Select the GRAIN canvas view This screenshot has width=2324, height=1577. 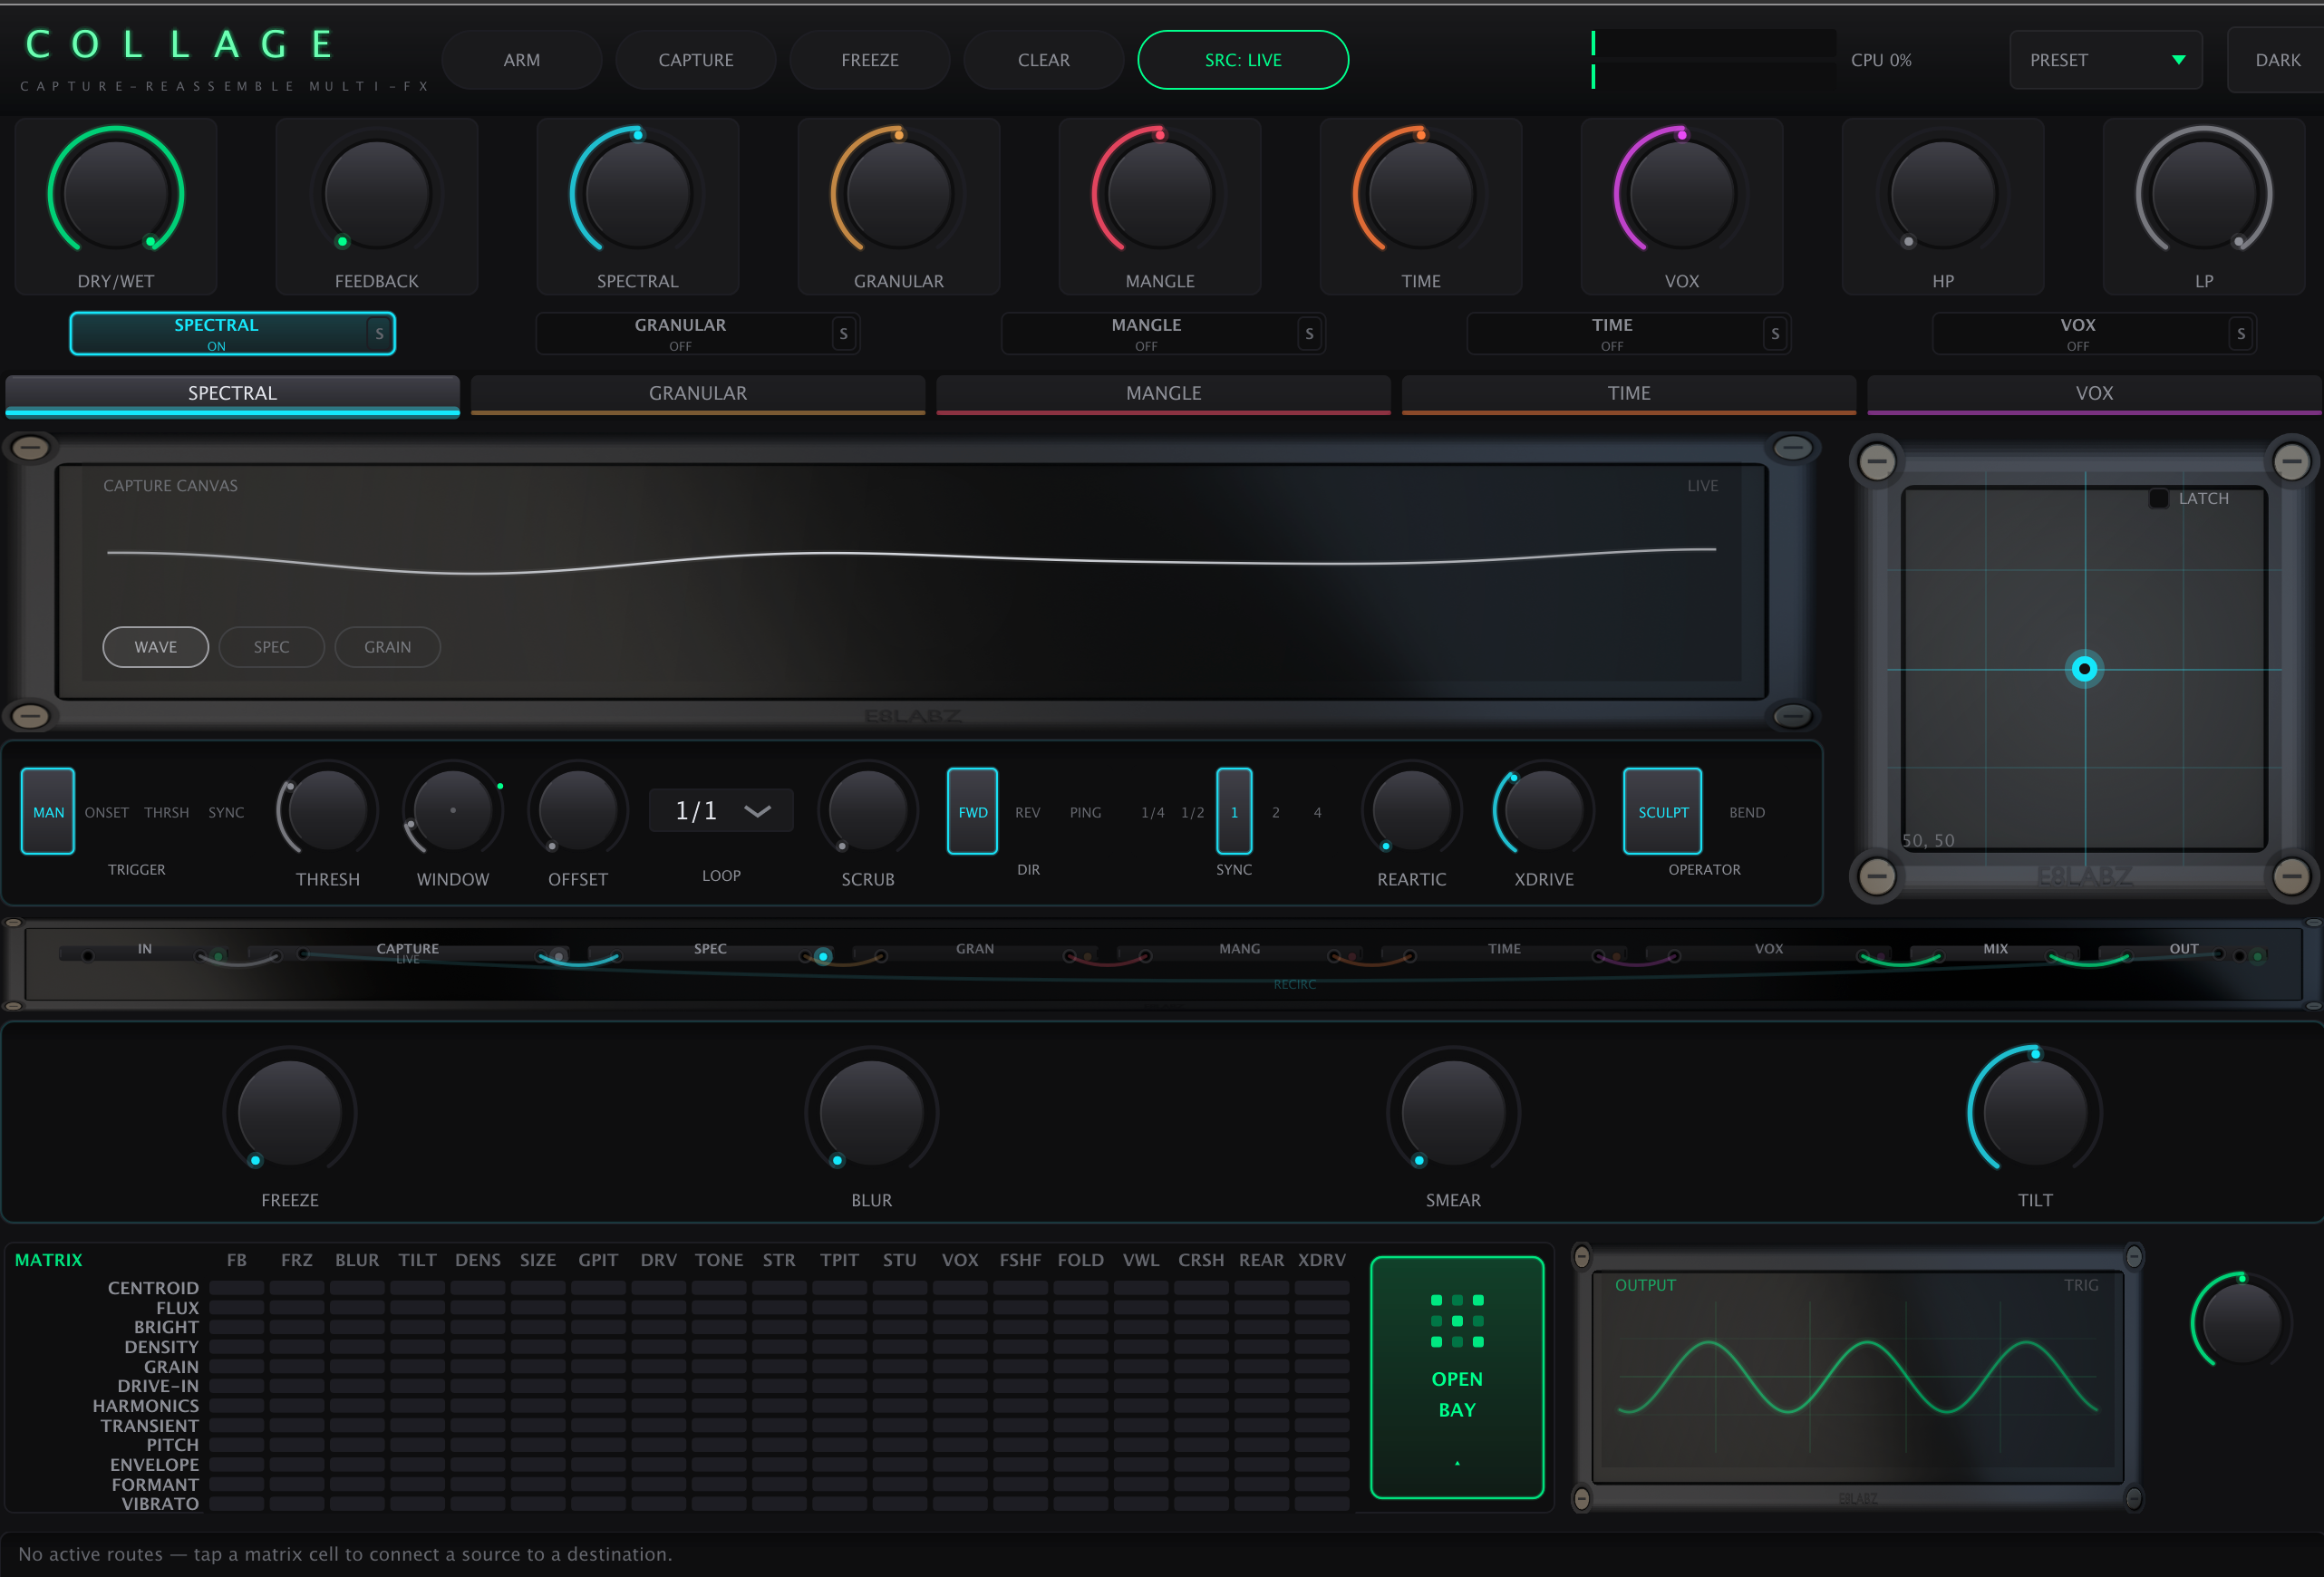coord(387,647)
